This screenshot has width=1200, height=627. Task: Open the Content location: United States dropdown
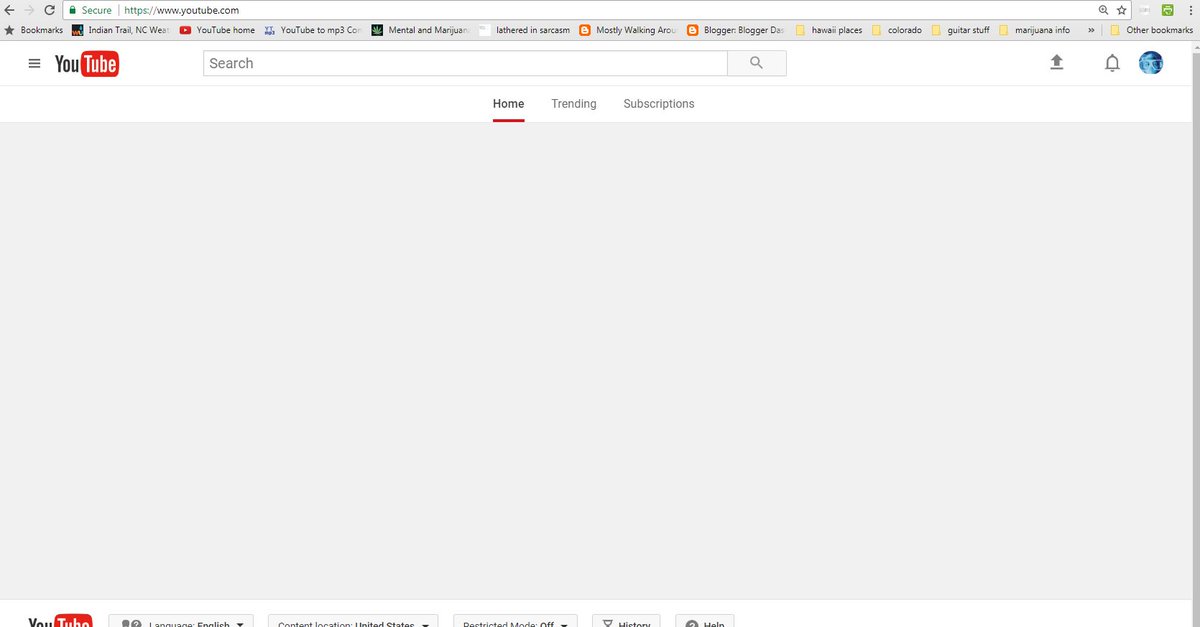(x=353, y=621)
